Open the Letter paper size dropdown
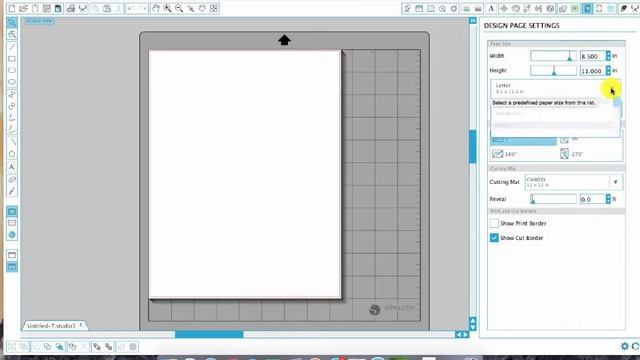 [556, 89]
